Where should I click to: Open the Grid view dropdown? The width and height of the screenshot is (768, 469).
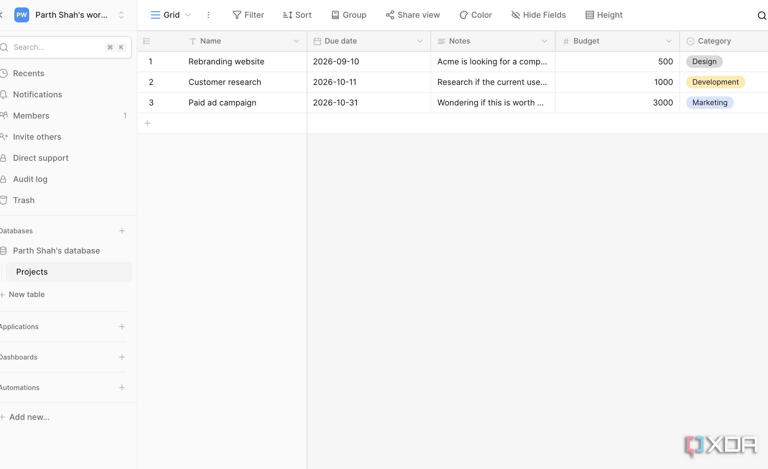click(x=170, y=15)
